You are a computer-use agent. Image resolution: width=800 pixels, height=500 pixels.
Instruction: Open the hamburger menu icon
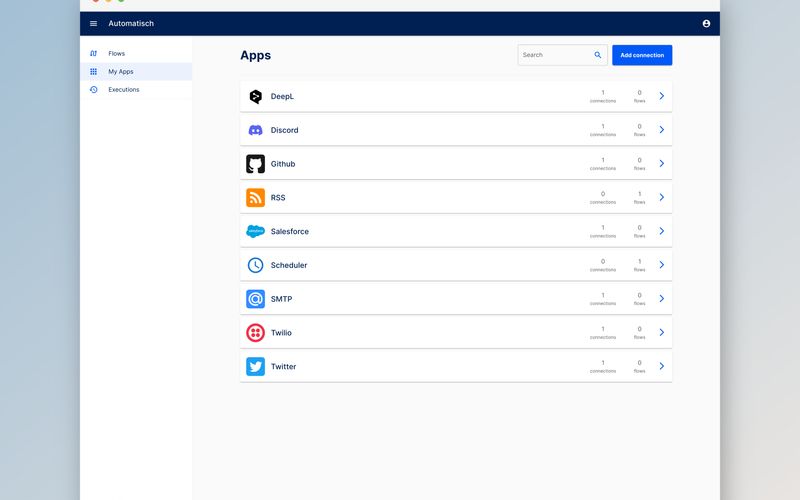(93, 23)
